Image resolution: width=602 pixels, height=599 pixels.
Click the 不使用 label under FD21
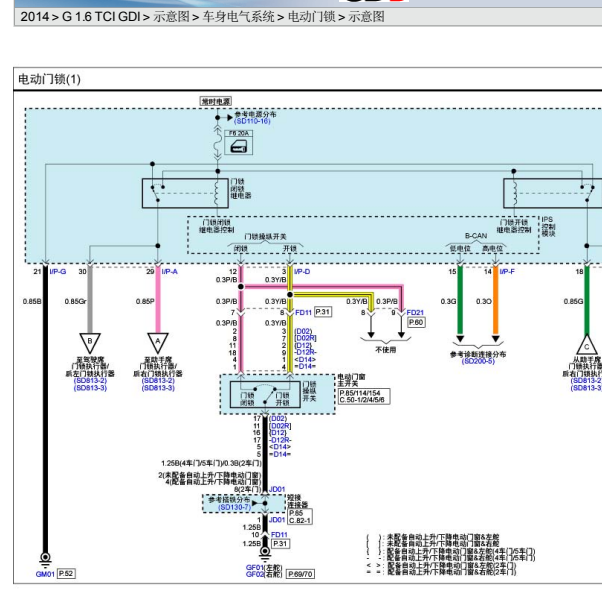[385, 350]
